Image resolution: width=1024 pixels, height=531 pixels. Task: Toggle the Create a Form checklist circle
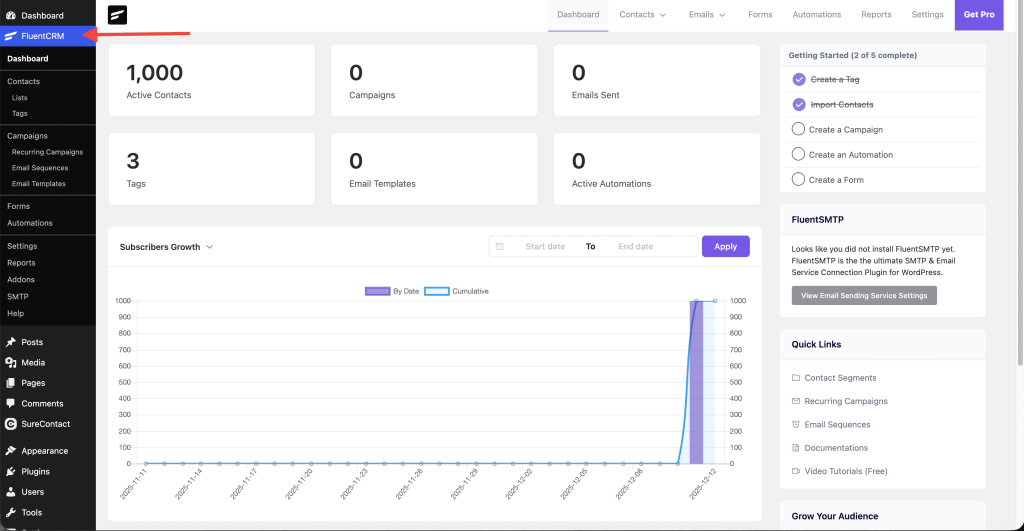tap(798, 179)
